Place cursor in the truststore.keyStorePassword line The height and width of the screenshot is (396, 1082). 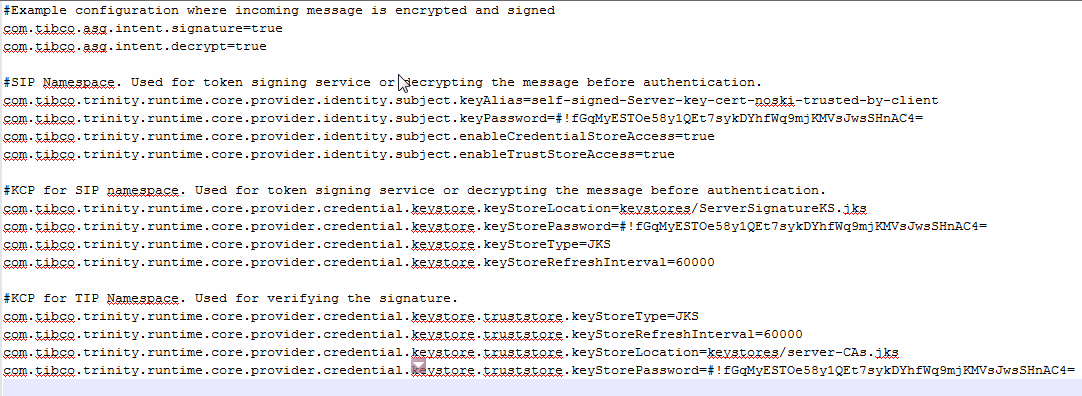[539, 370]
